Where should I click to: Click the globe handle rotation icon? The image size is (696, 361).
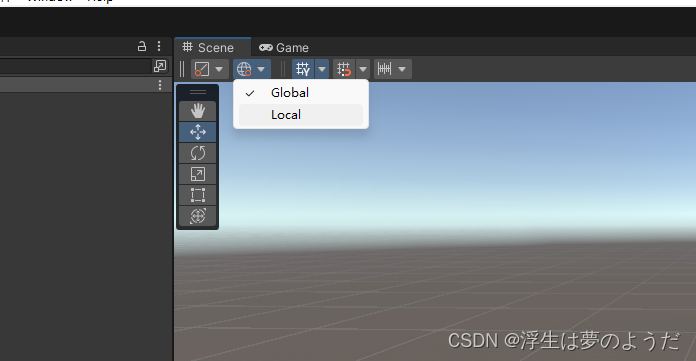244,69
